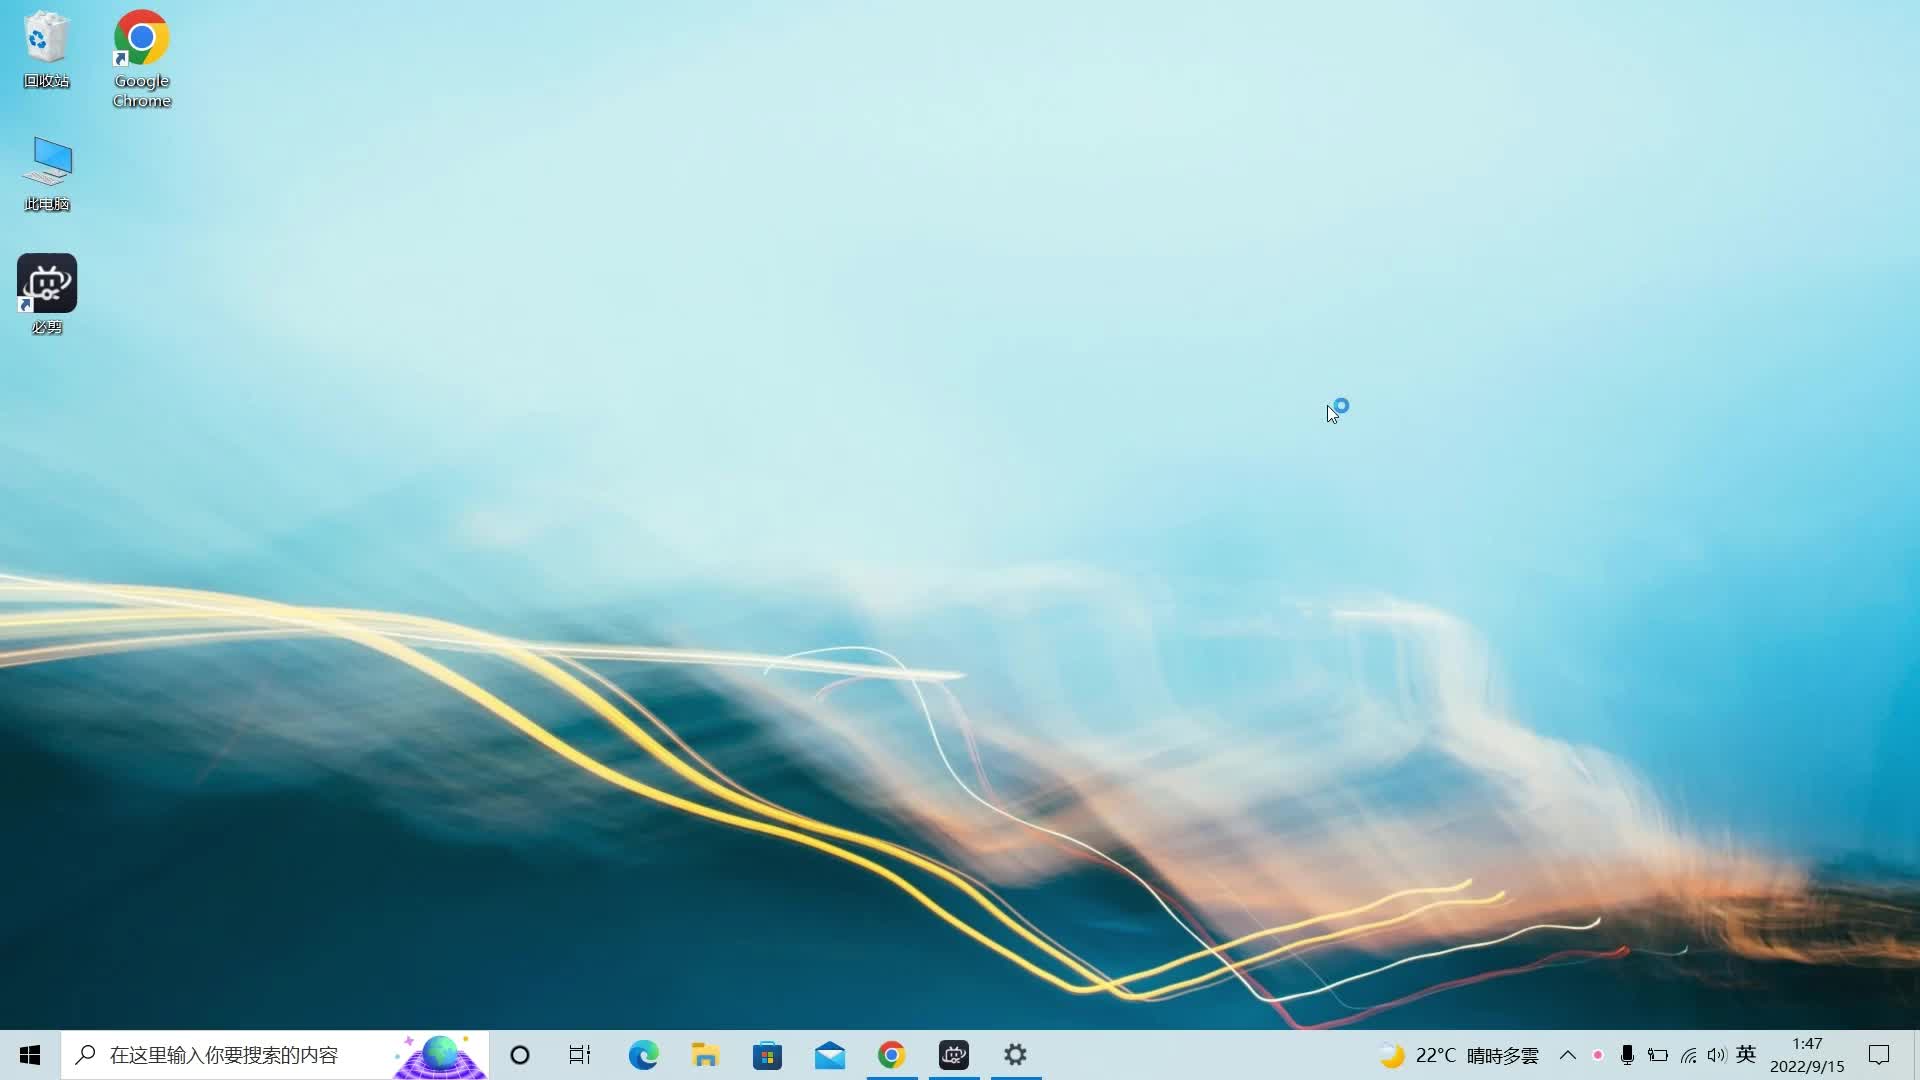Switch to 必剪 app in the taskbar
1920x1080 pixels.
coord(954,1055)
